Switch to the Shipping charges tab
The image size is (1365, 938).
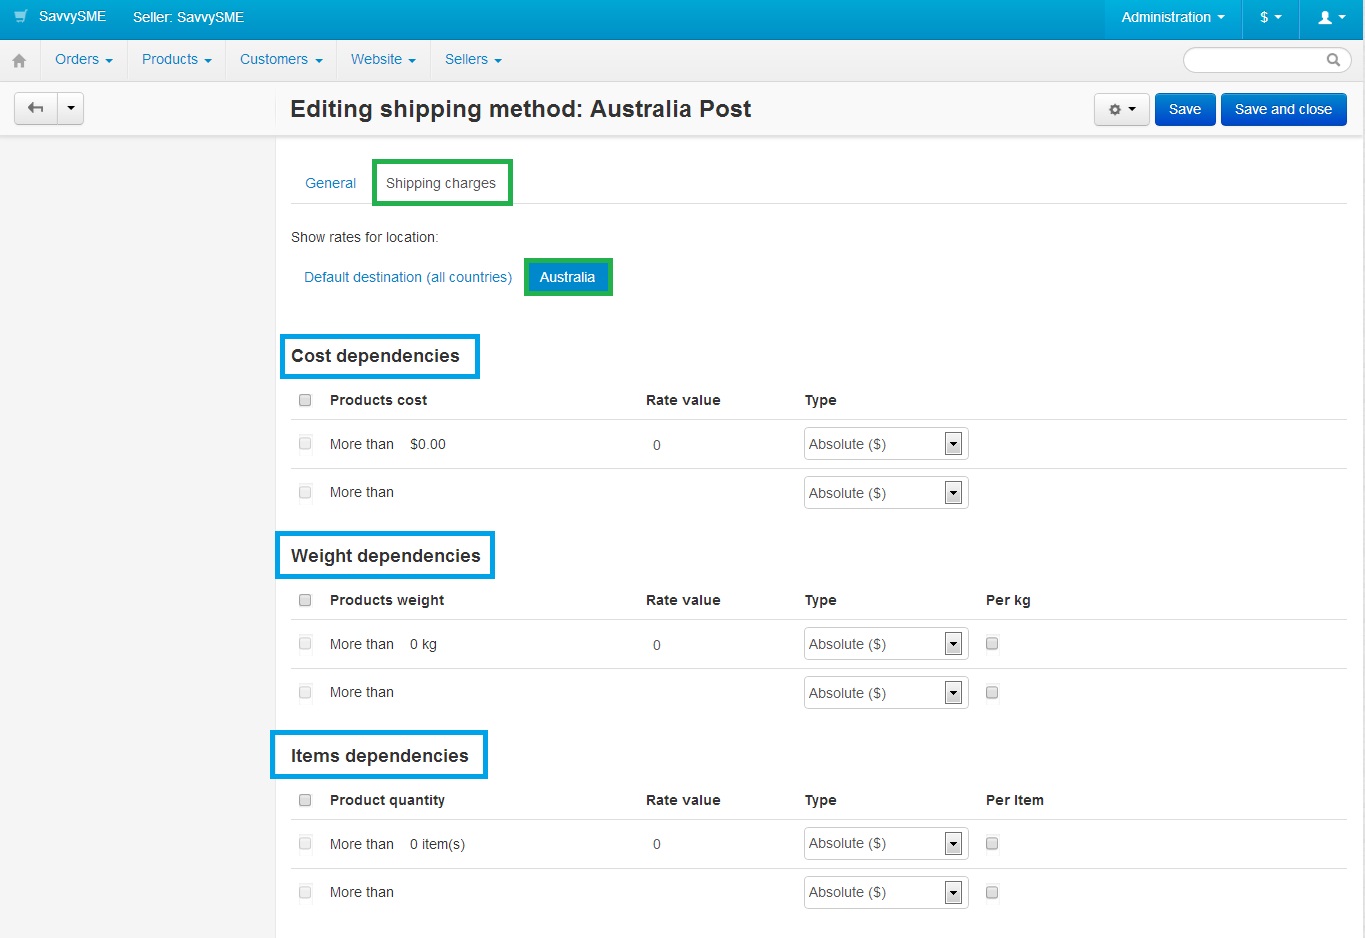[x=441, y=183]
